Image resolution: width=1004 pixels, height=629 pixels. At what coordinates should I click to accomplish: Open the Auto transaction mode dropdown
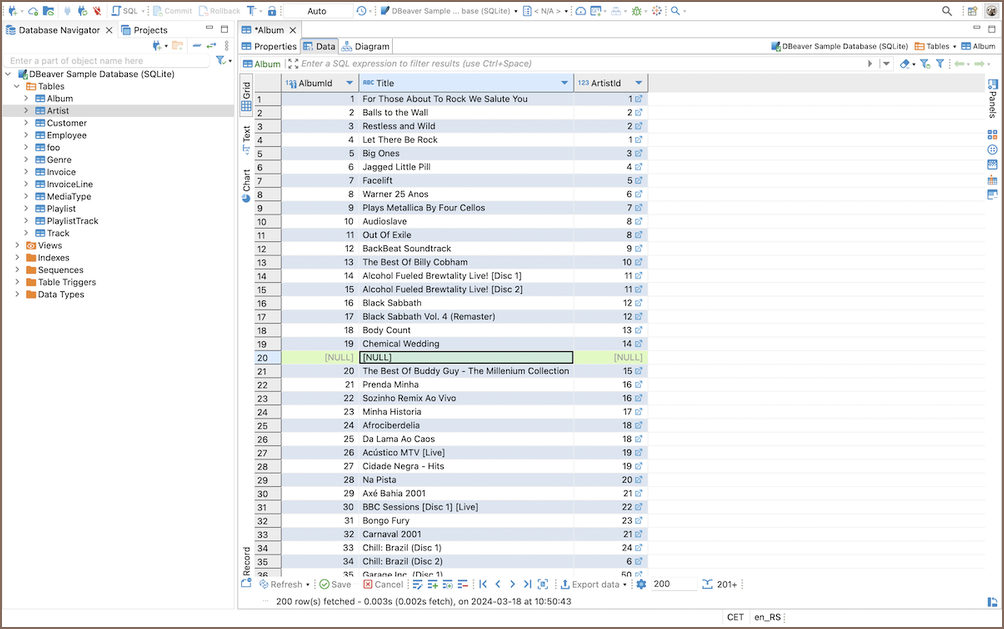[x=317, y=11]
